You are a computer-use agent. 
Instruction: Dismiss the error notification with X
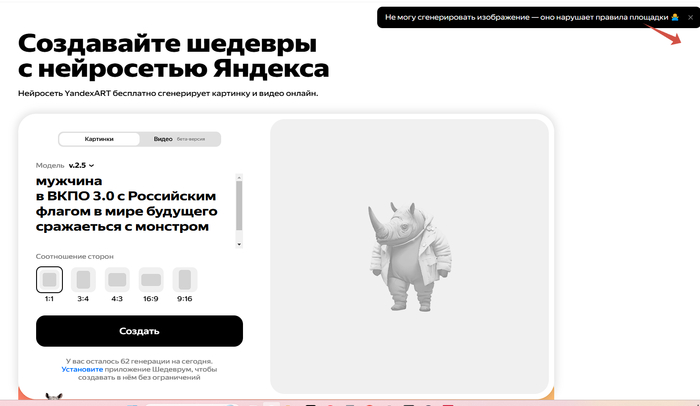[x=689, y=18]
